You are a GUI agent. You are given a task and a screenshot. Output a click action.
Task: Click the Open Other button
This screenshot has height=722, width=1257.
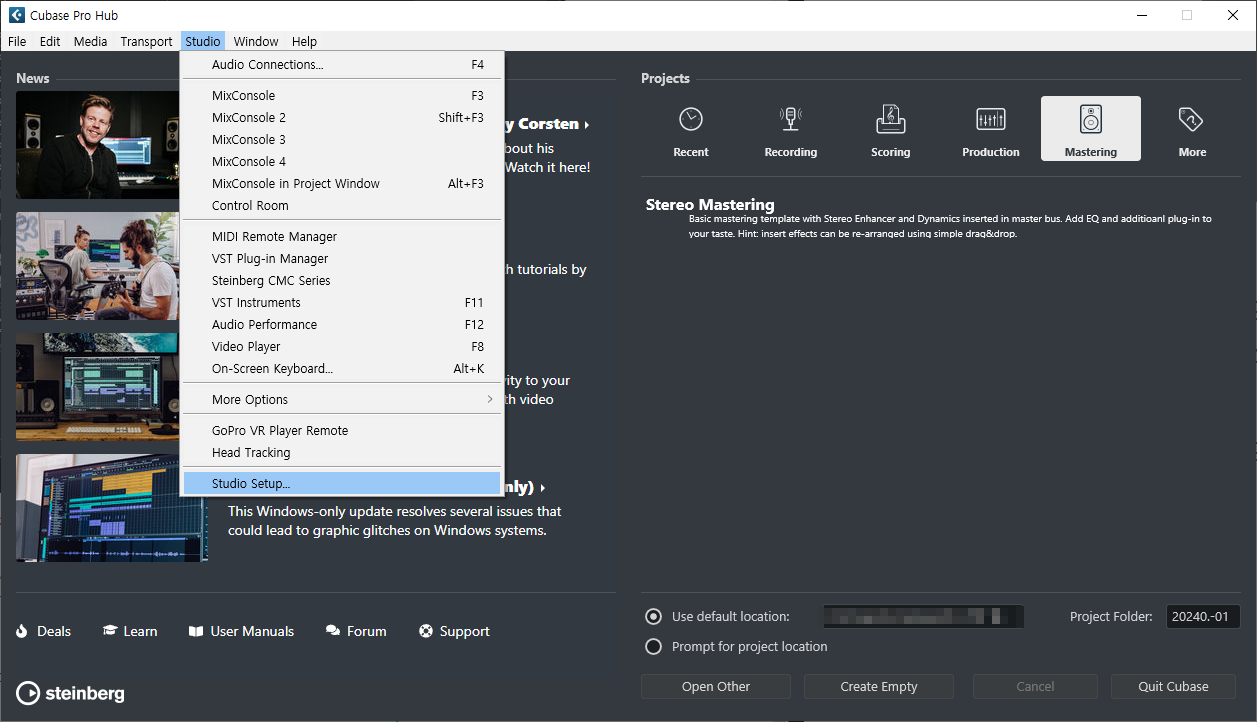(716, 686)
